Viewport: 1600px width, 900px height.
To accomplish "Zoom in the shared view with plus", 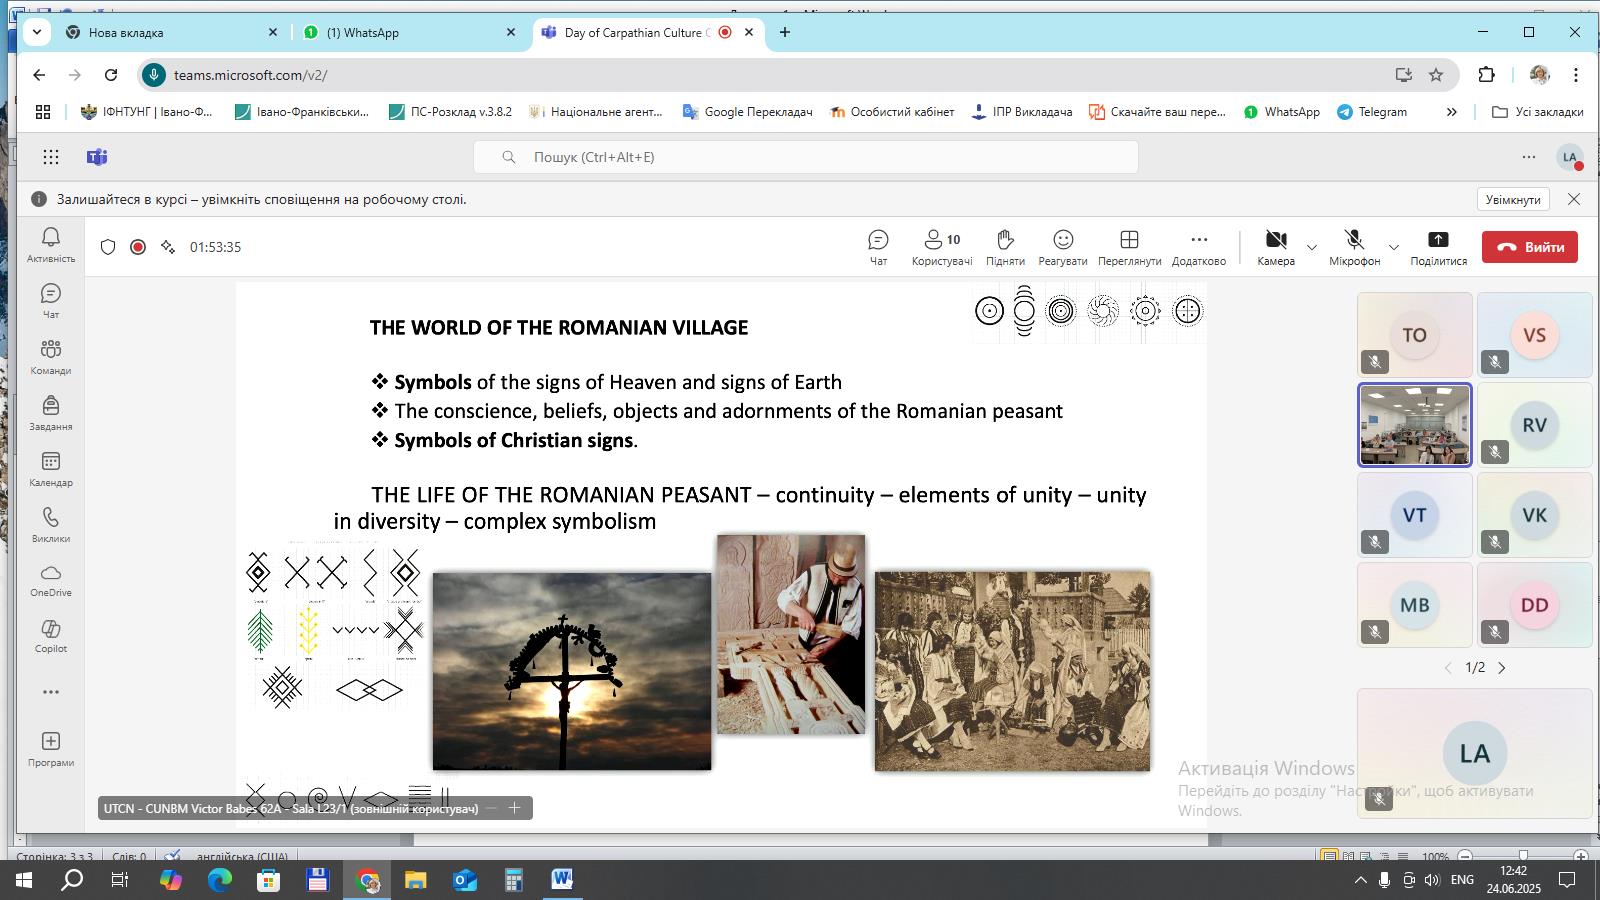I will pyautogui.click(x=515, y=807).
